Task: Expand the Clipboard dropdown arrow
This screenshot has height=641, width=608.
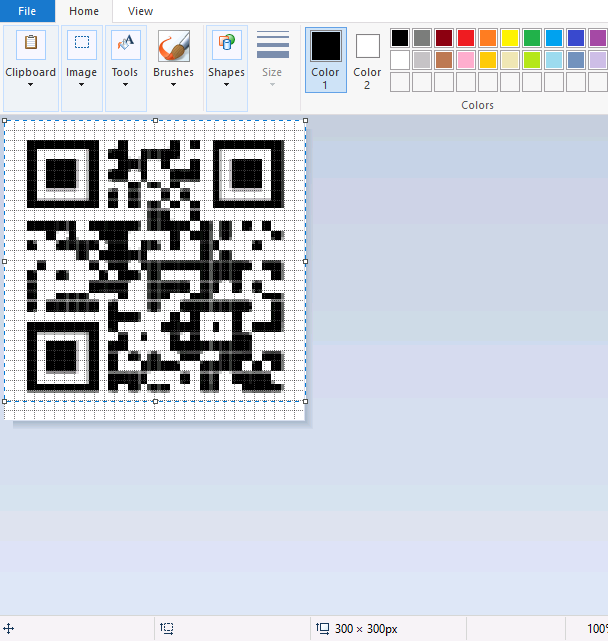Action: 30,85
